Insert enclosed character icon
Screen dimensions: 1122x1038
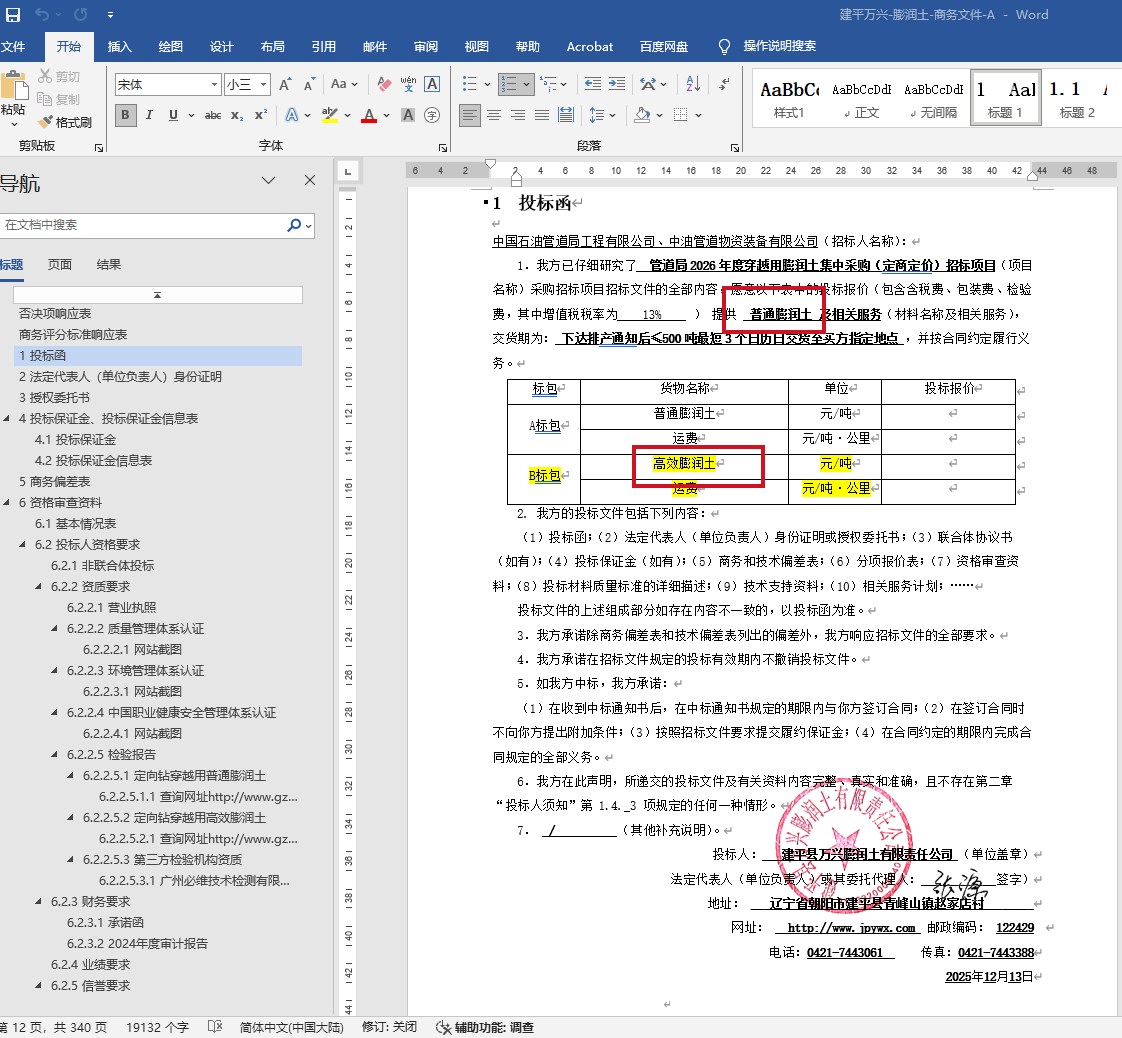[432, 115]
